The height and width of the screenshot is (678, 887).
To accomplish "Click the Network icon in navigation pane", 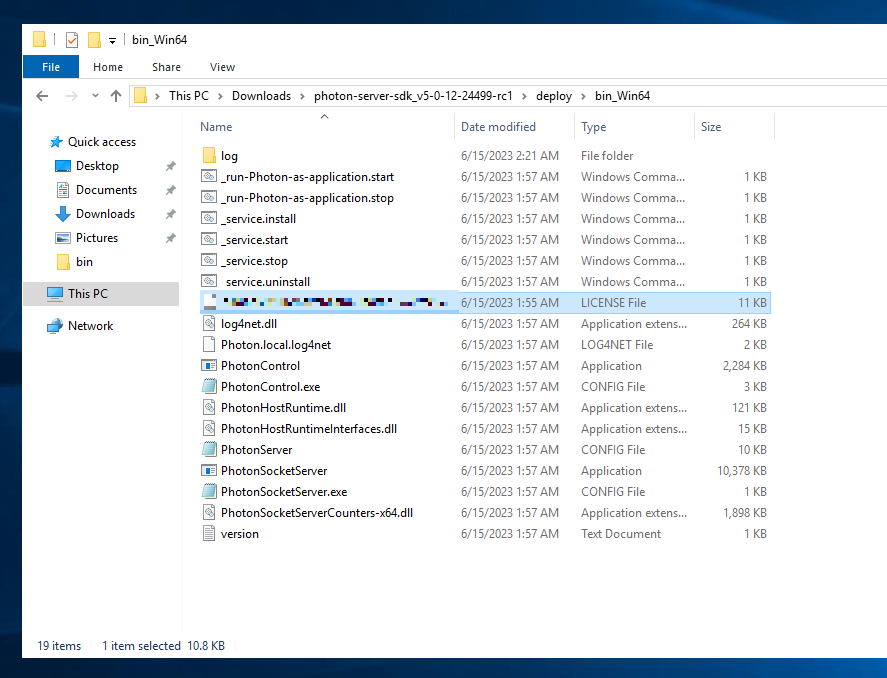I will tap(55, 326).
